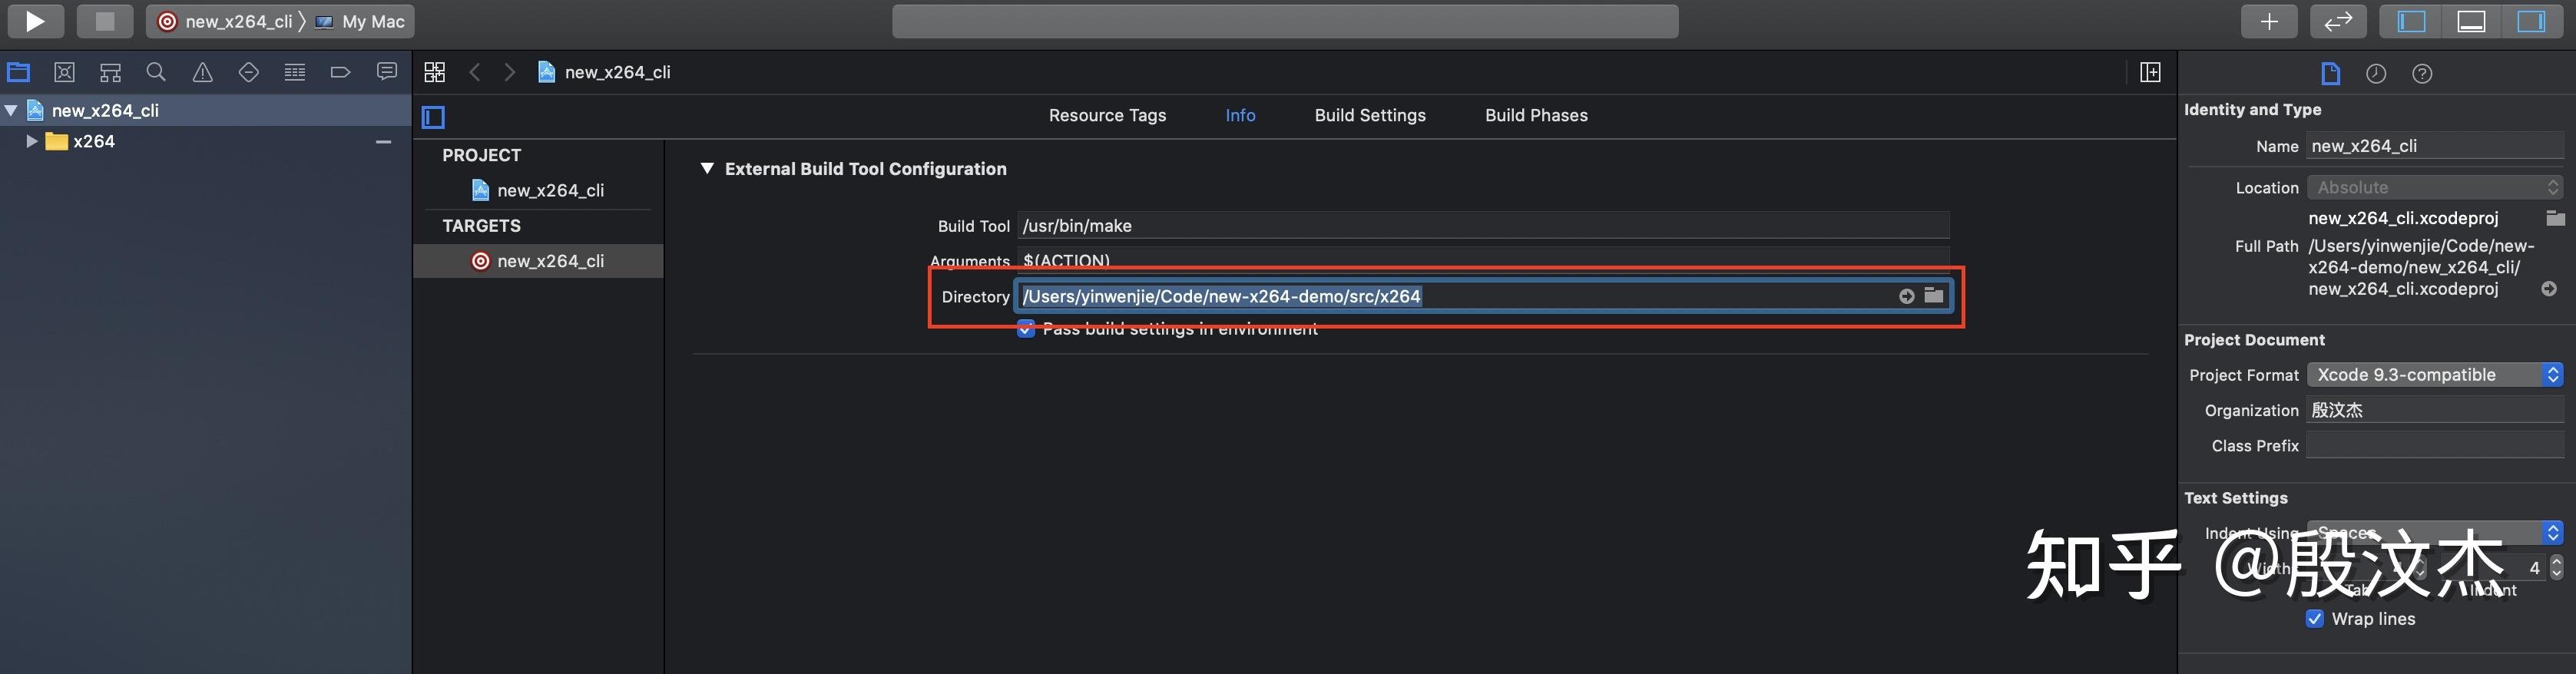Expand the x264 folder
The width and height of the screenshot is (2576, 674).
[31, 141]
